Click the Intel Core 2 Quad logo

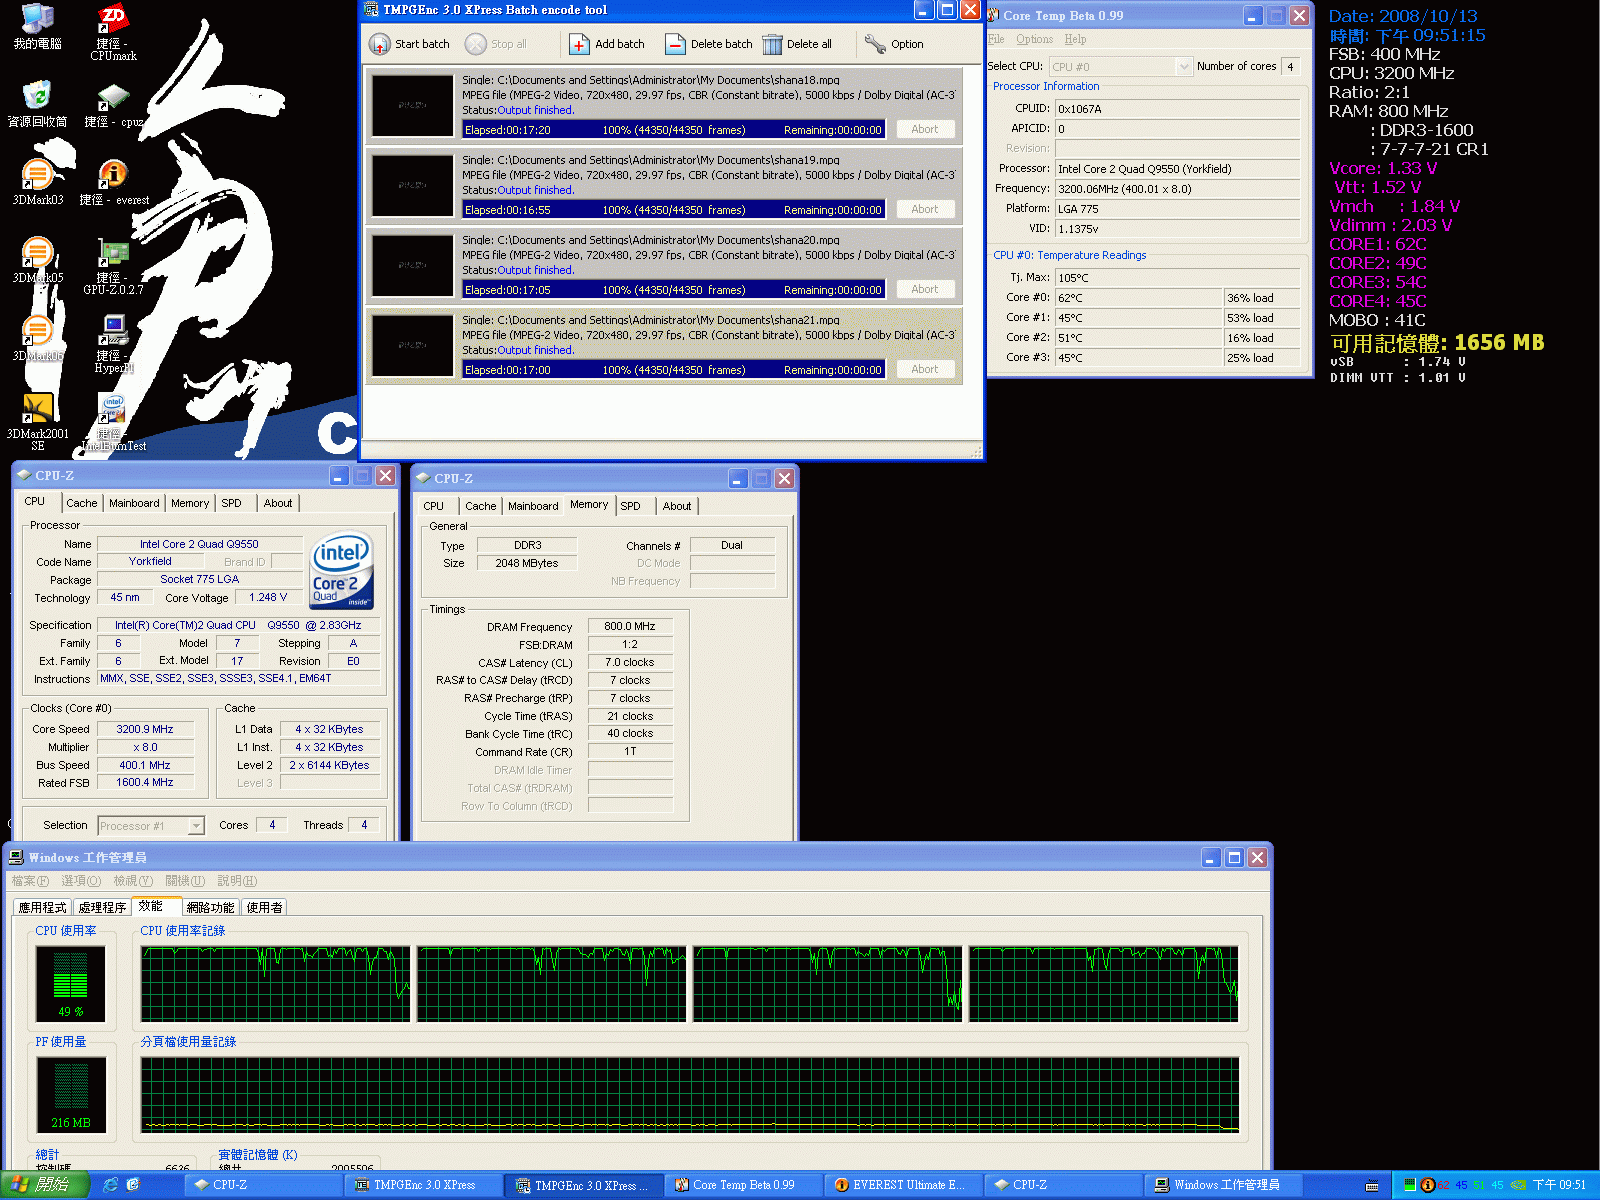click(342, 570)
